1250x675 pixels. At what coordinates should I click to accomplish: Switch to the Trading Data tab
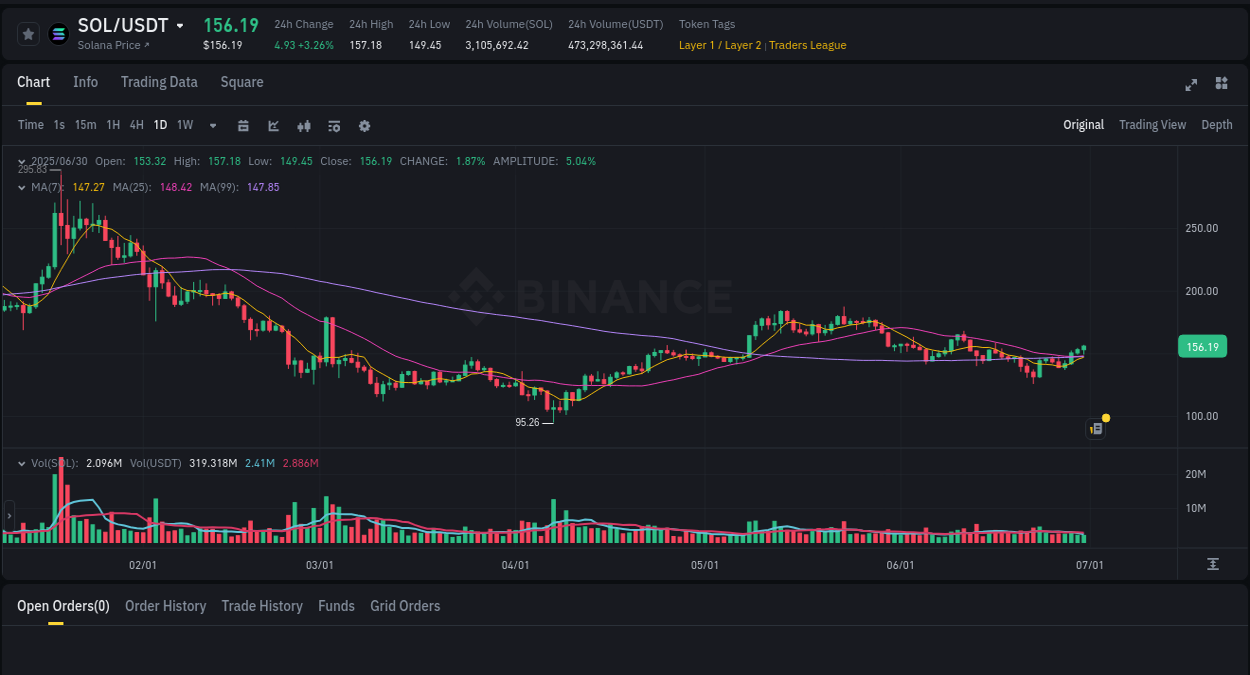tap(159, 82)
